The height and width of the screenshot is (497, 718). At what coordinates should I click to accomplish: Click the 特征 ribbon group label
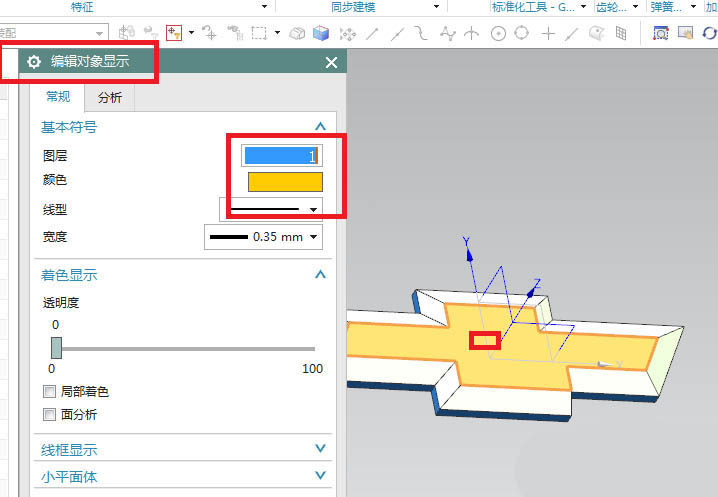pos(82,7)
